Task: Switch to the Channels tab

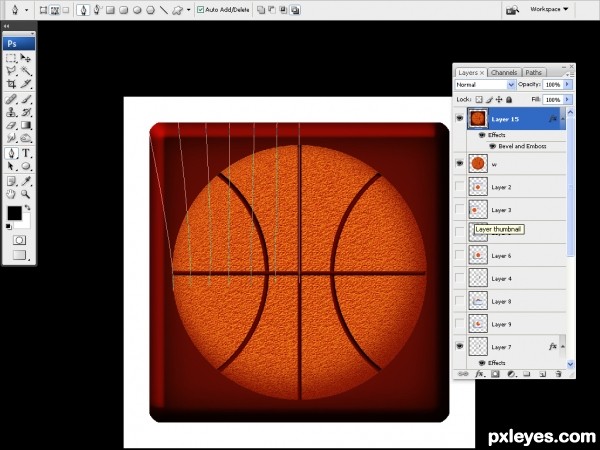Action: 504,72
